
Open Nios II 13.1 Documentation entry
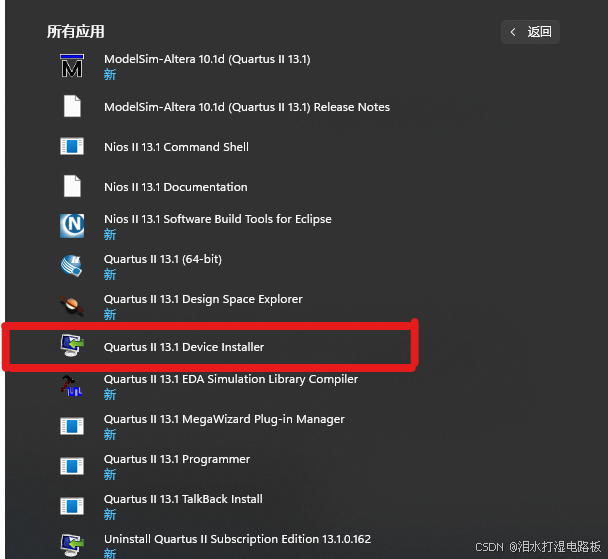point(176,187)
